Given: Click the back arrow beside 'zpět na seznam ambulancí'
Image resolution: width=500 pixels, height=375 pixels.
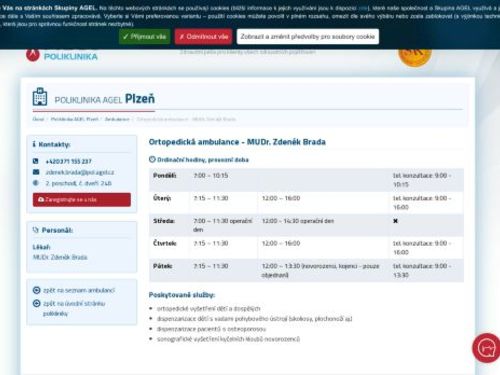Looking at the screenshot, I should click(x=36, y=290).
